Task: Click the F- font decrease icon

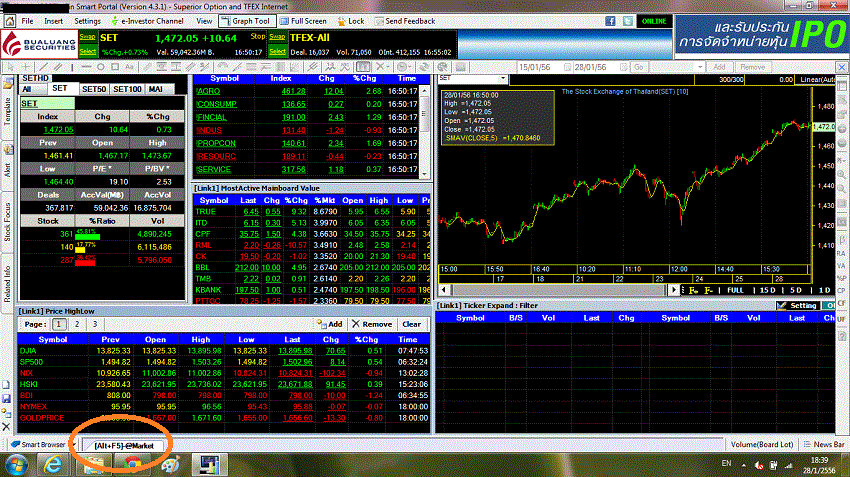Action: 708,291
